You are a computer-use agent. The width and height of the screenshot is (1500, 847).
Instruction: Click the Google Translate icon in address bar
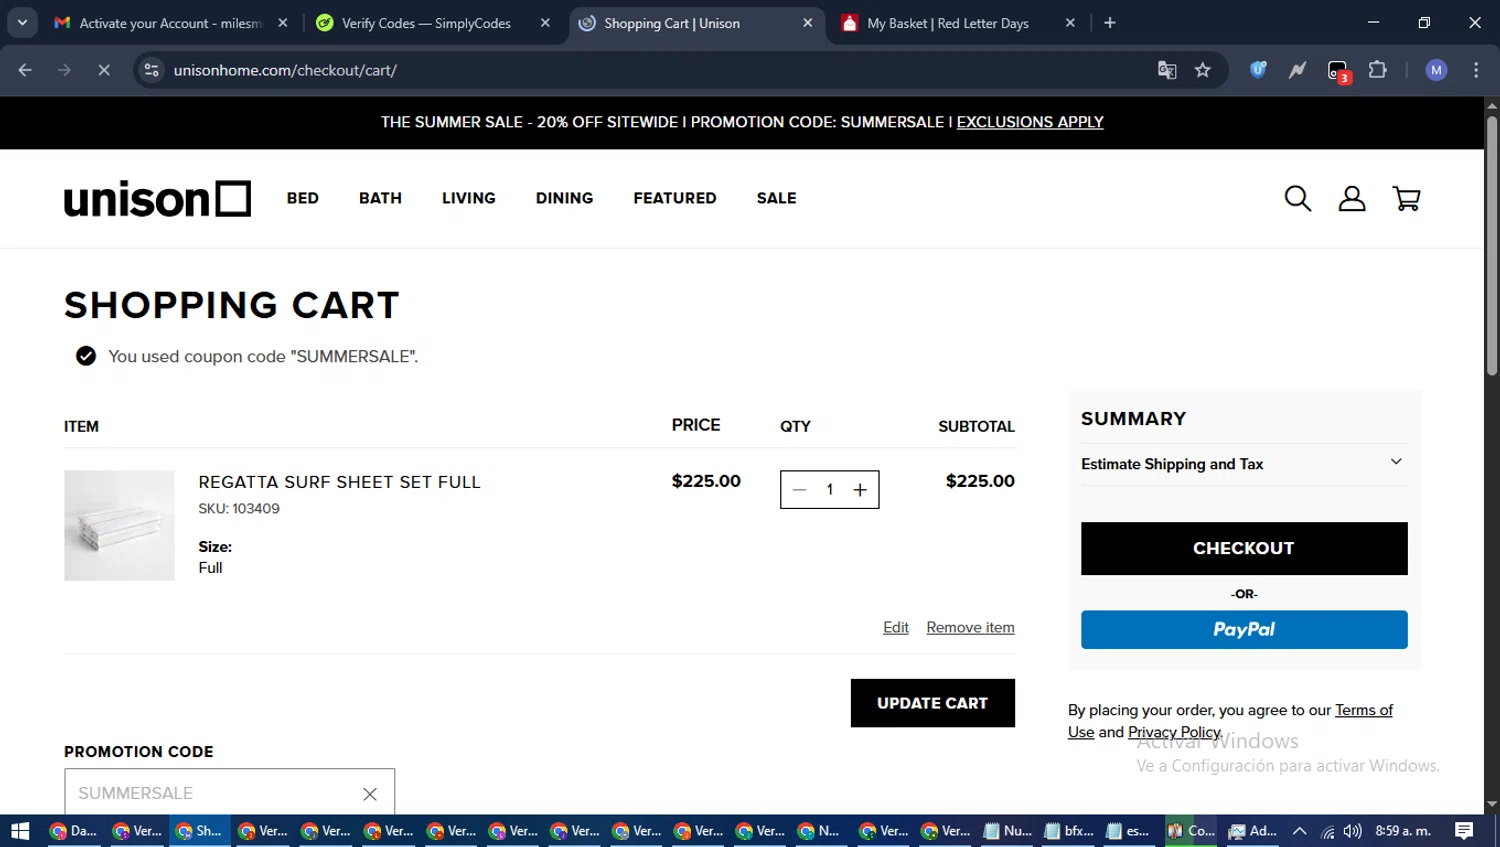(1167, 70)
